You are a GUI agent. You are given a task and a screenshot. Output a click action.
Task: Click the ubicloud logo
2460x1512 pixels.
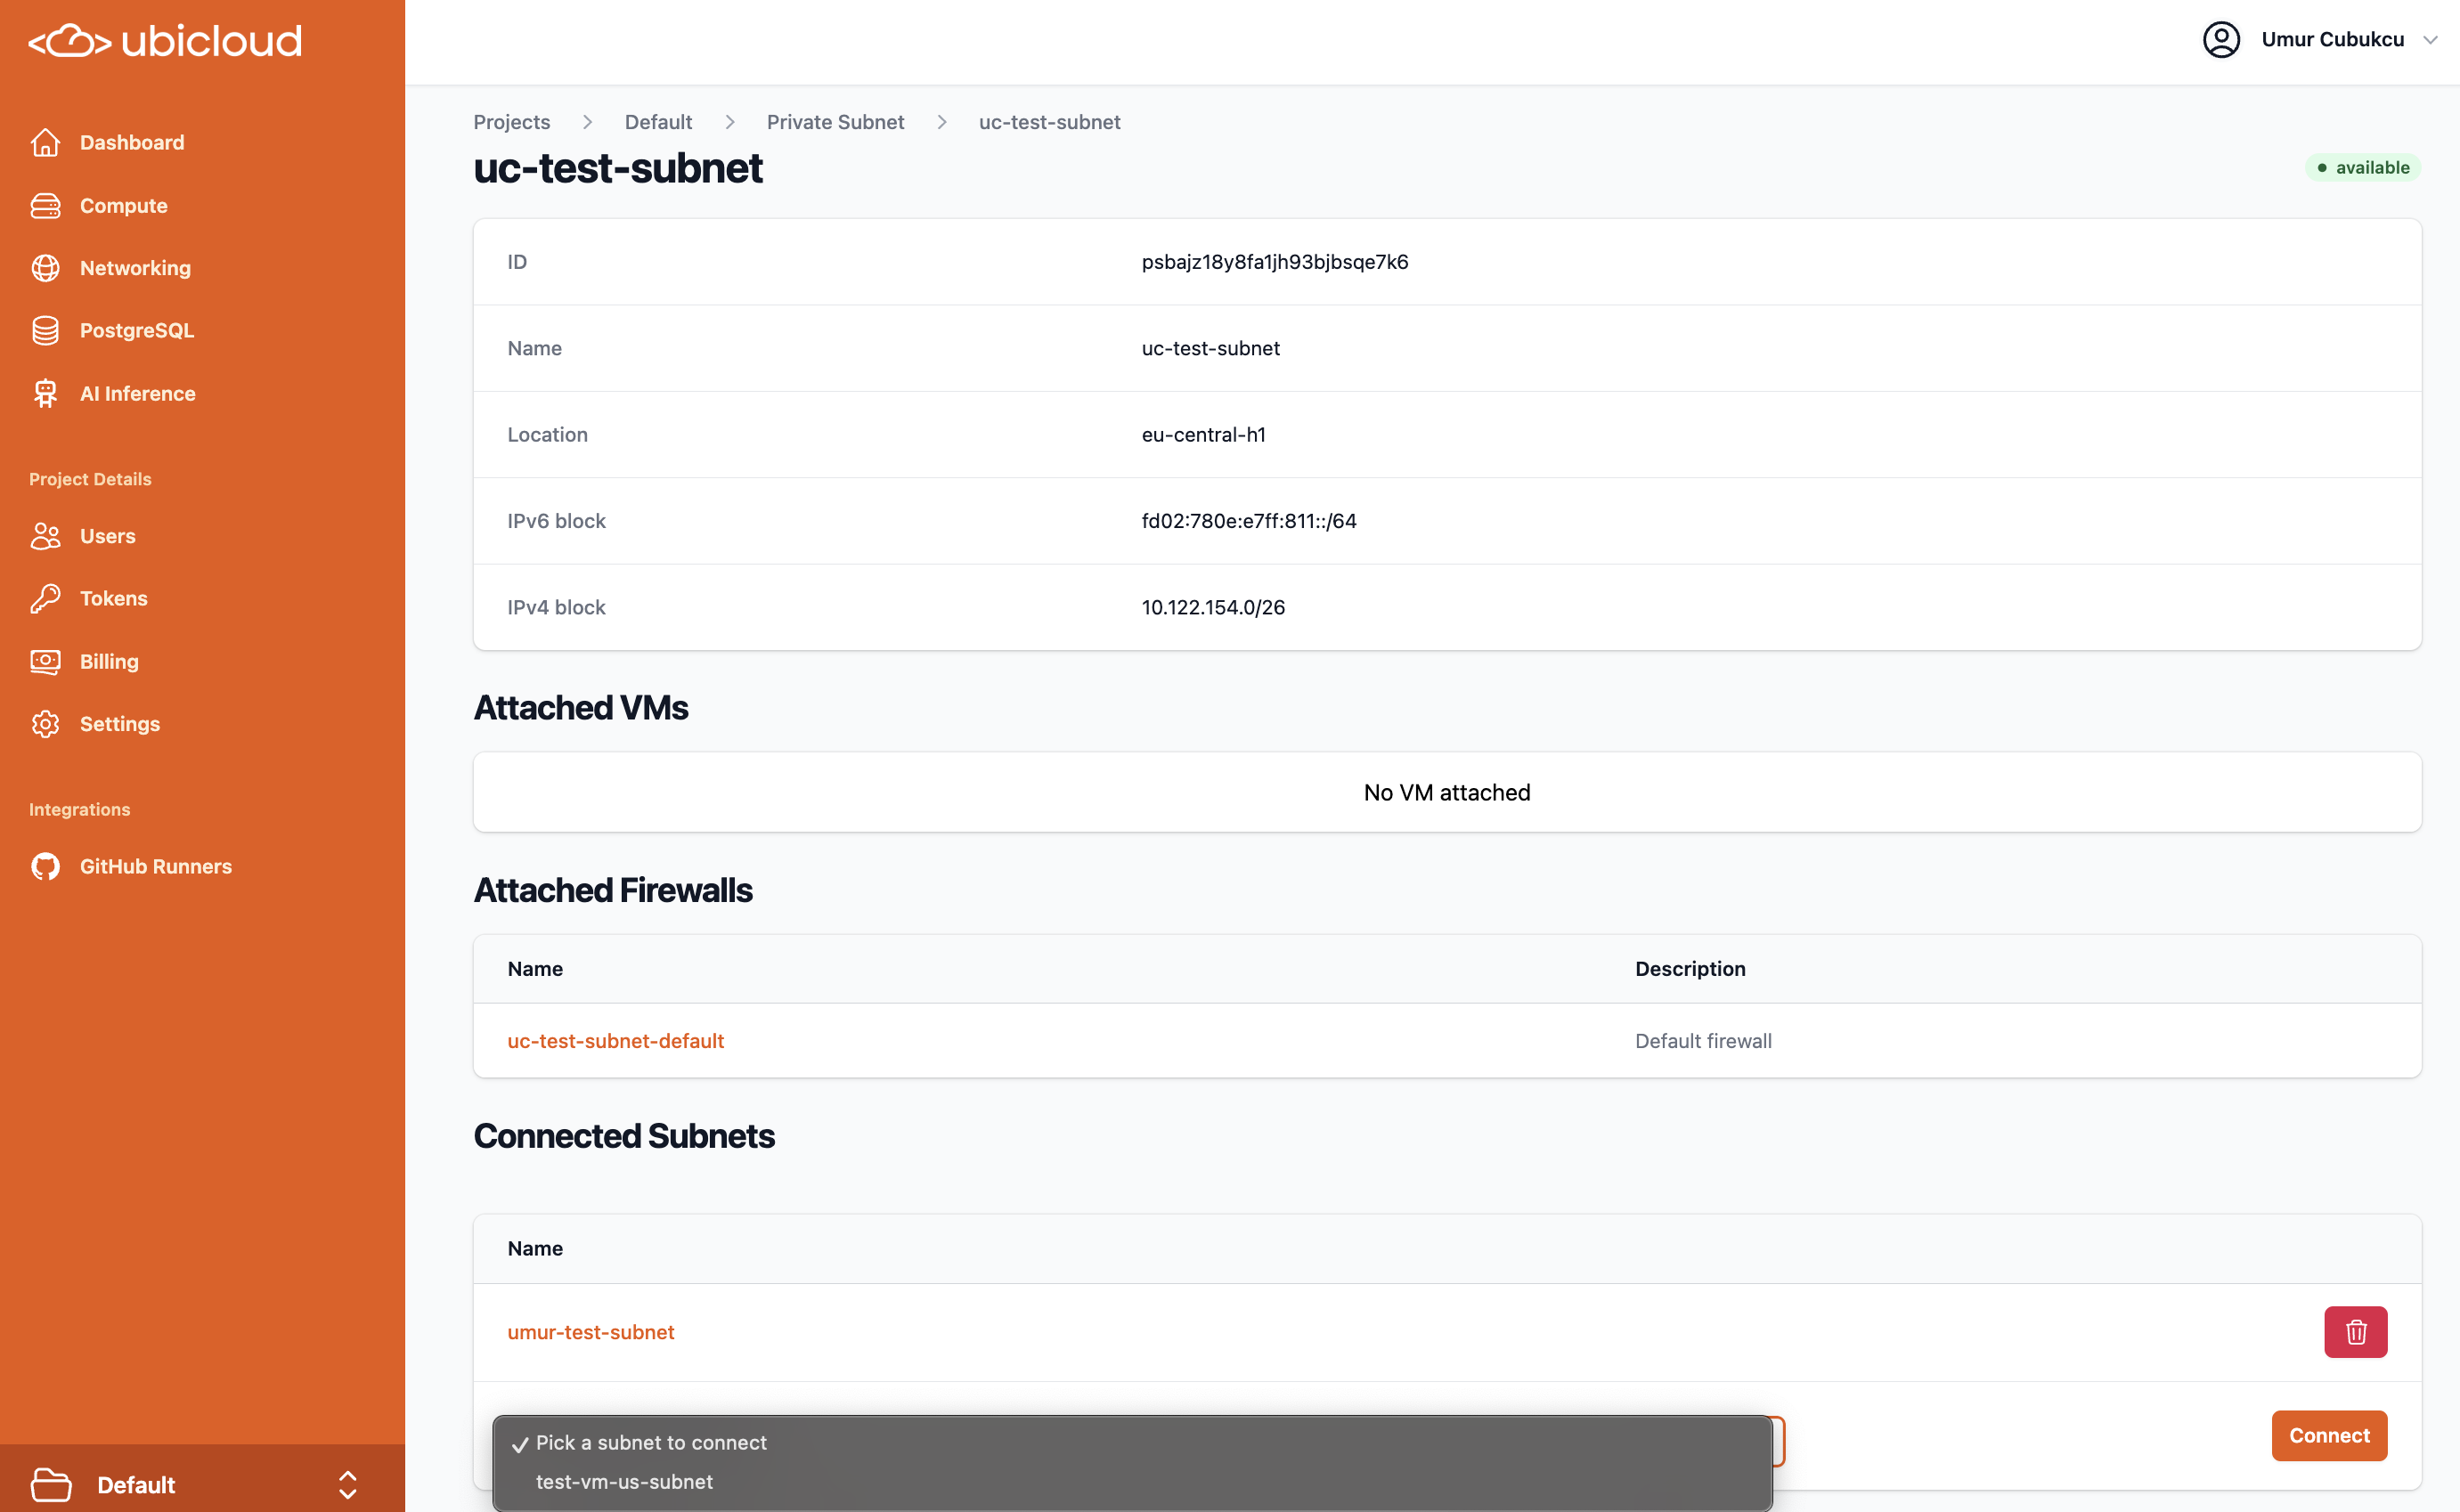coord(165,41)
